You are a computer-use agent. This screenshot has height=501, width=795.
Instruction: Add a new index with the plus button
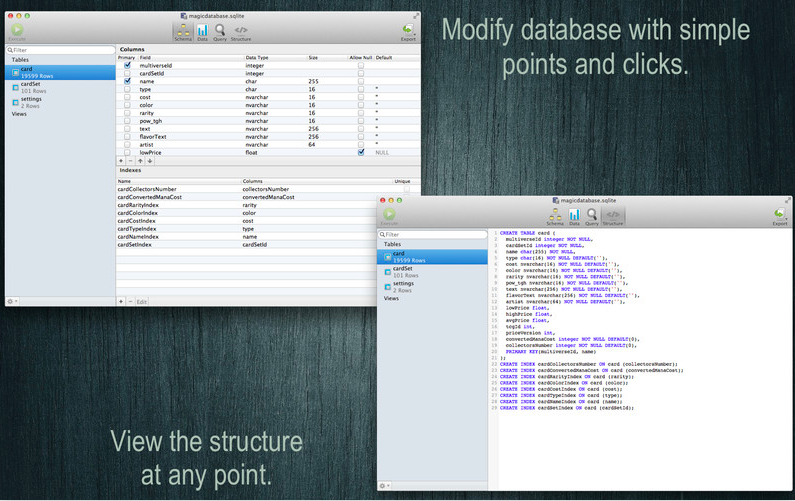pos(121,301)
